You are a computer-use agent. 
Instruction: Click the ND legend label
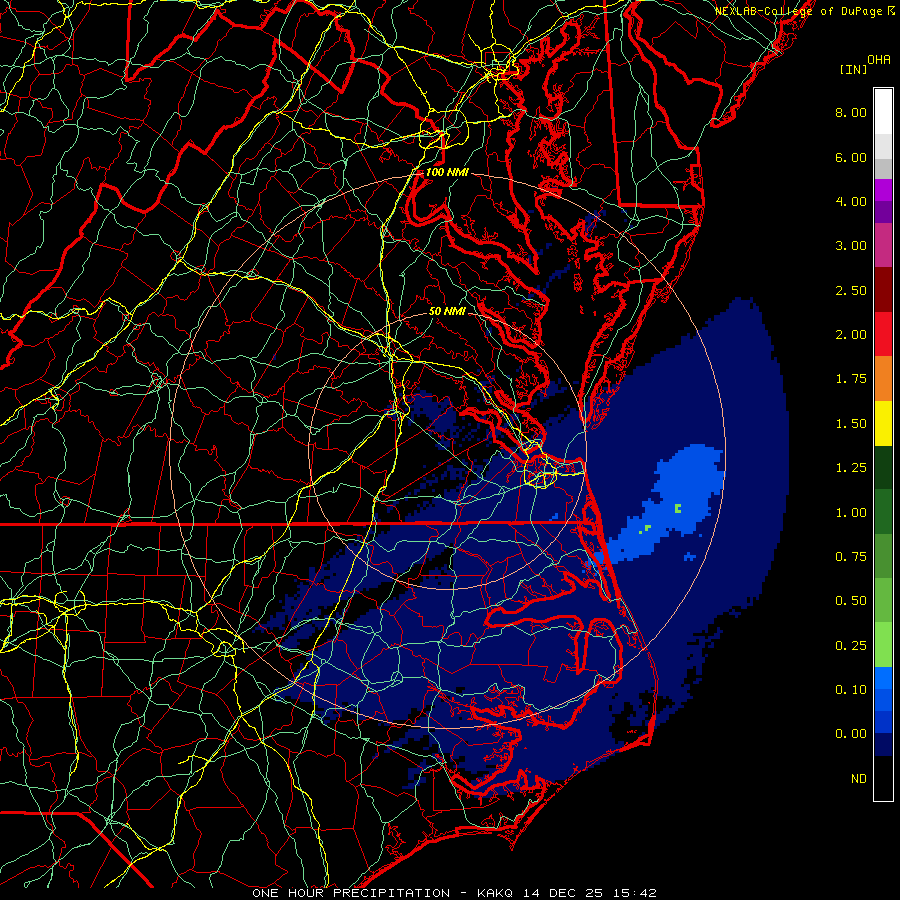click(859, 779)
